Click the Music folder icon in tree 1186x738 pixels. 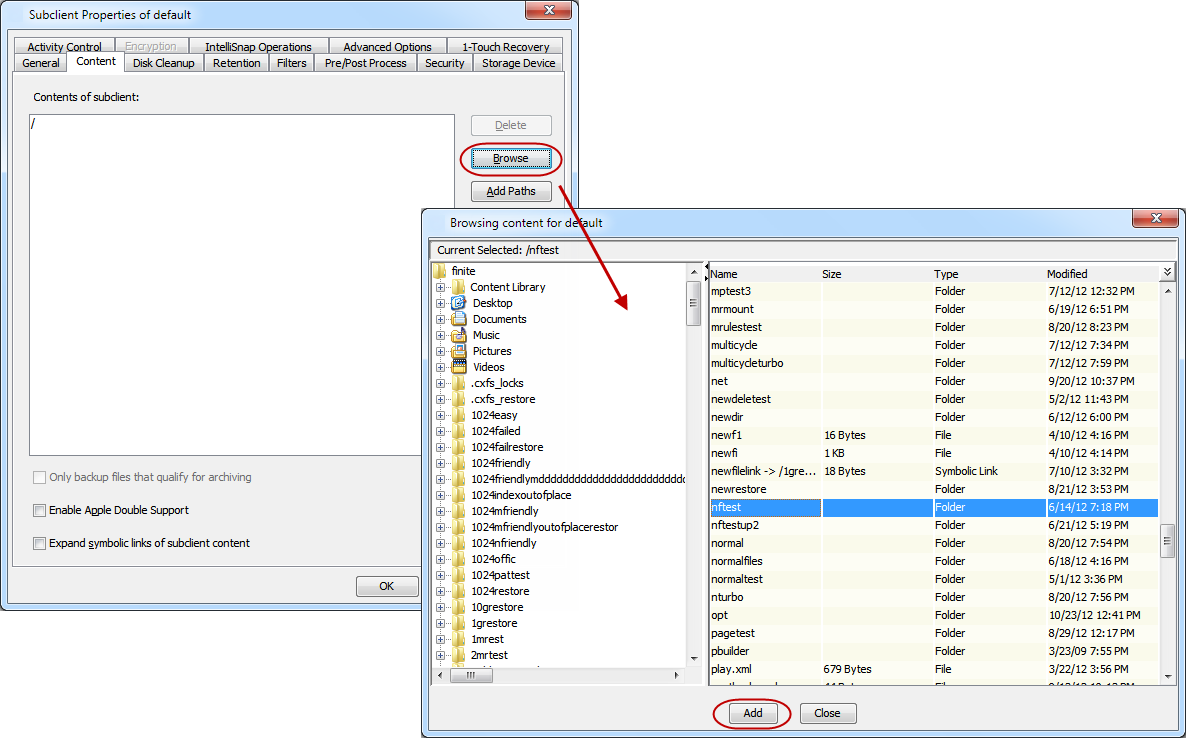click(459, 335)
